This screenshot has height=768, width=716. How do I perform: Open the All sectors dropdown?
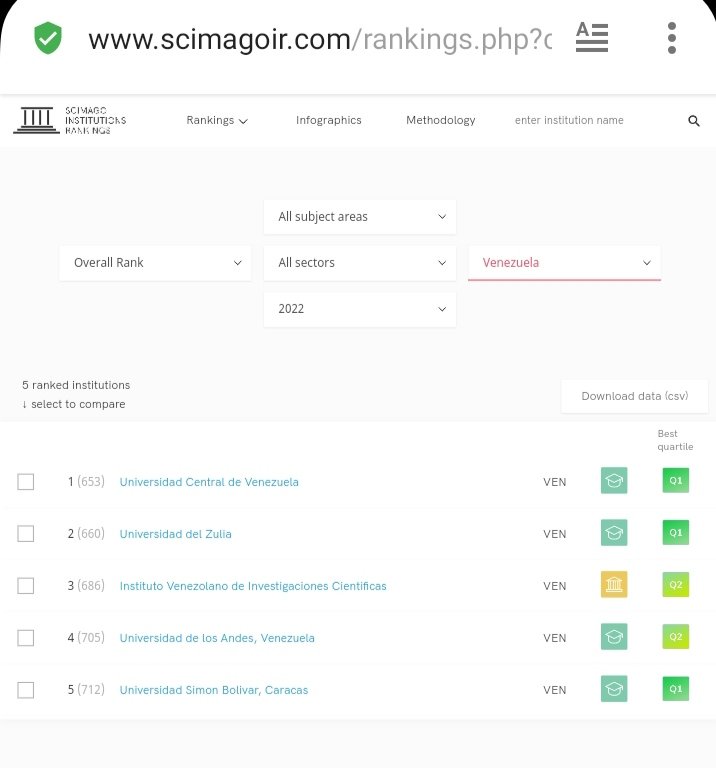(359, 263)
